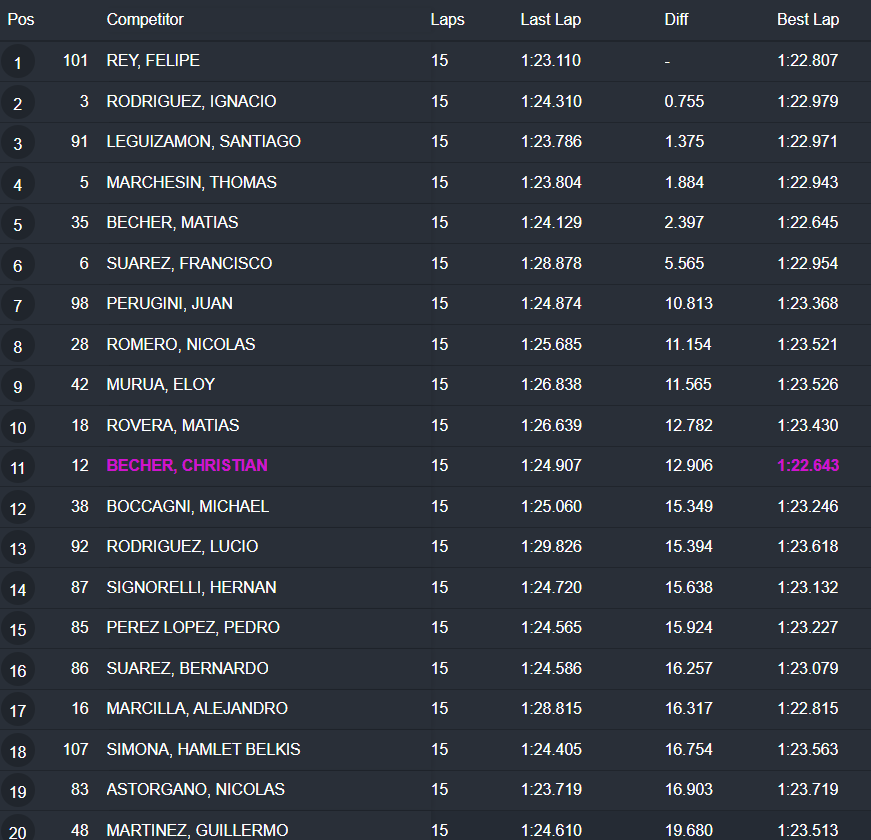This screenshot has height=840, width=871.
Task: Select highlighted competitor BECHER, CHRISTIAN
Action: point(187,465)
